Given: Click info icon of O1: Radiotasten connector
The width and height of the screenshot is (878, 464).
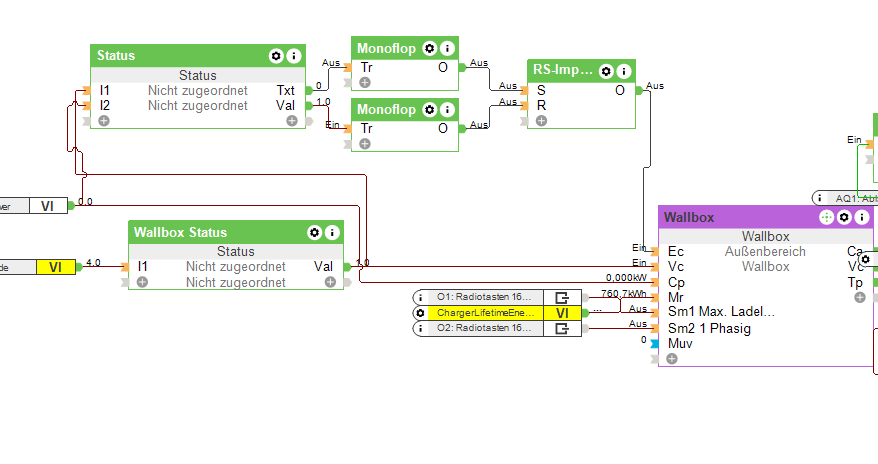Looking at the screenshot, I should click(420, 297).
